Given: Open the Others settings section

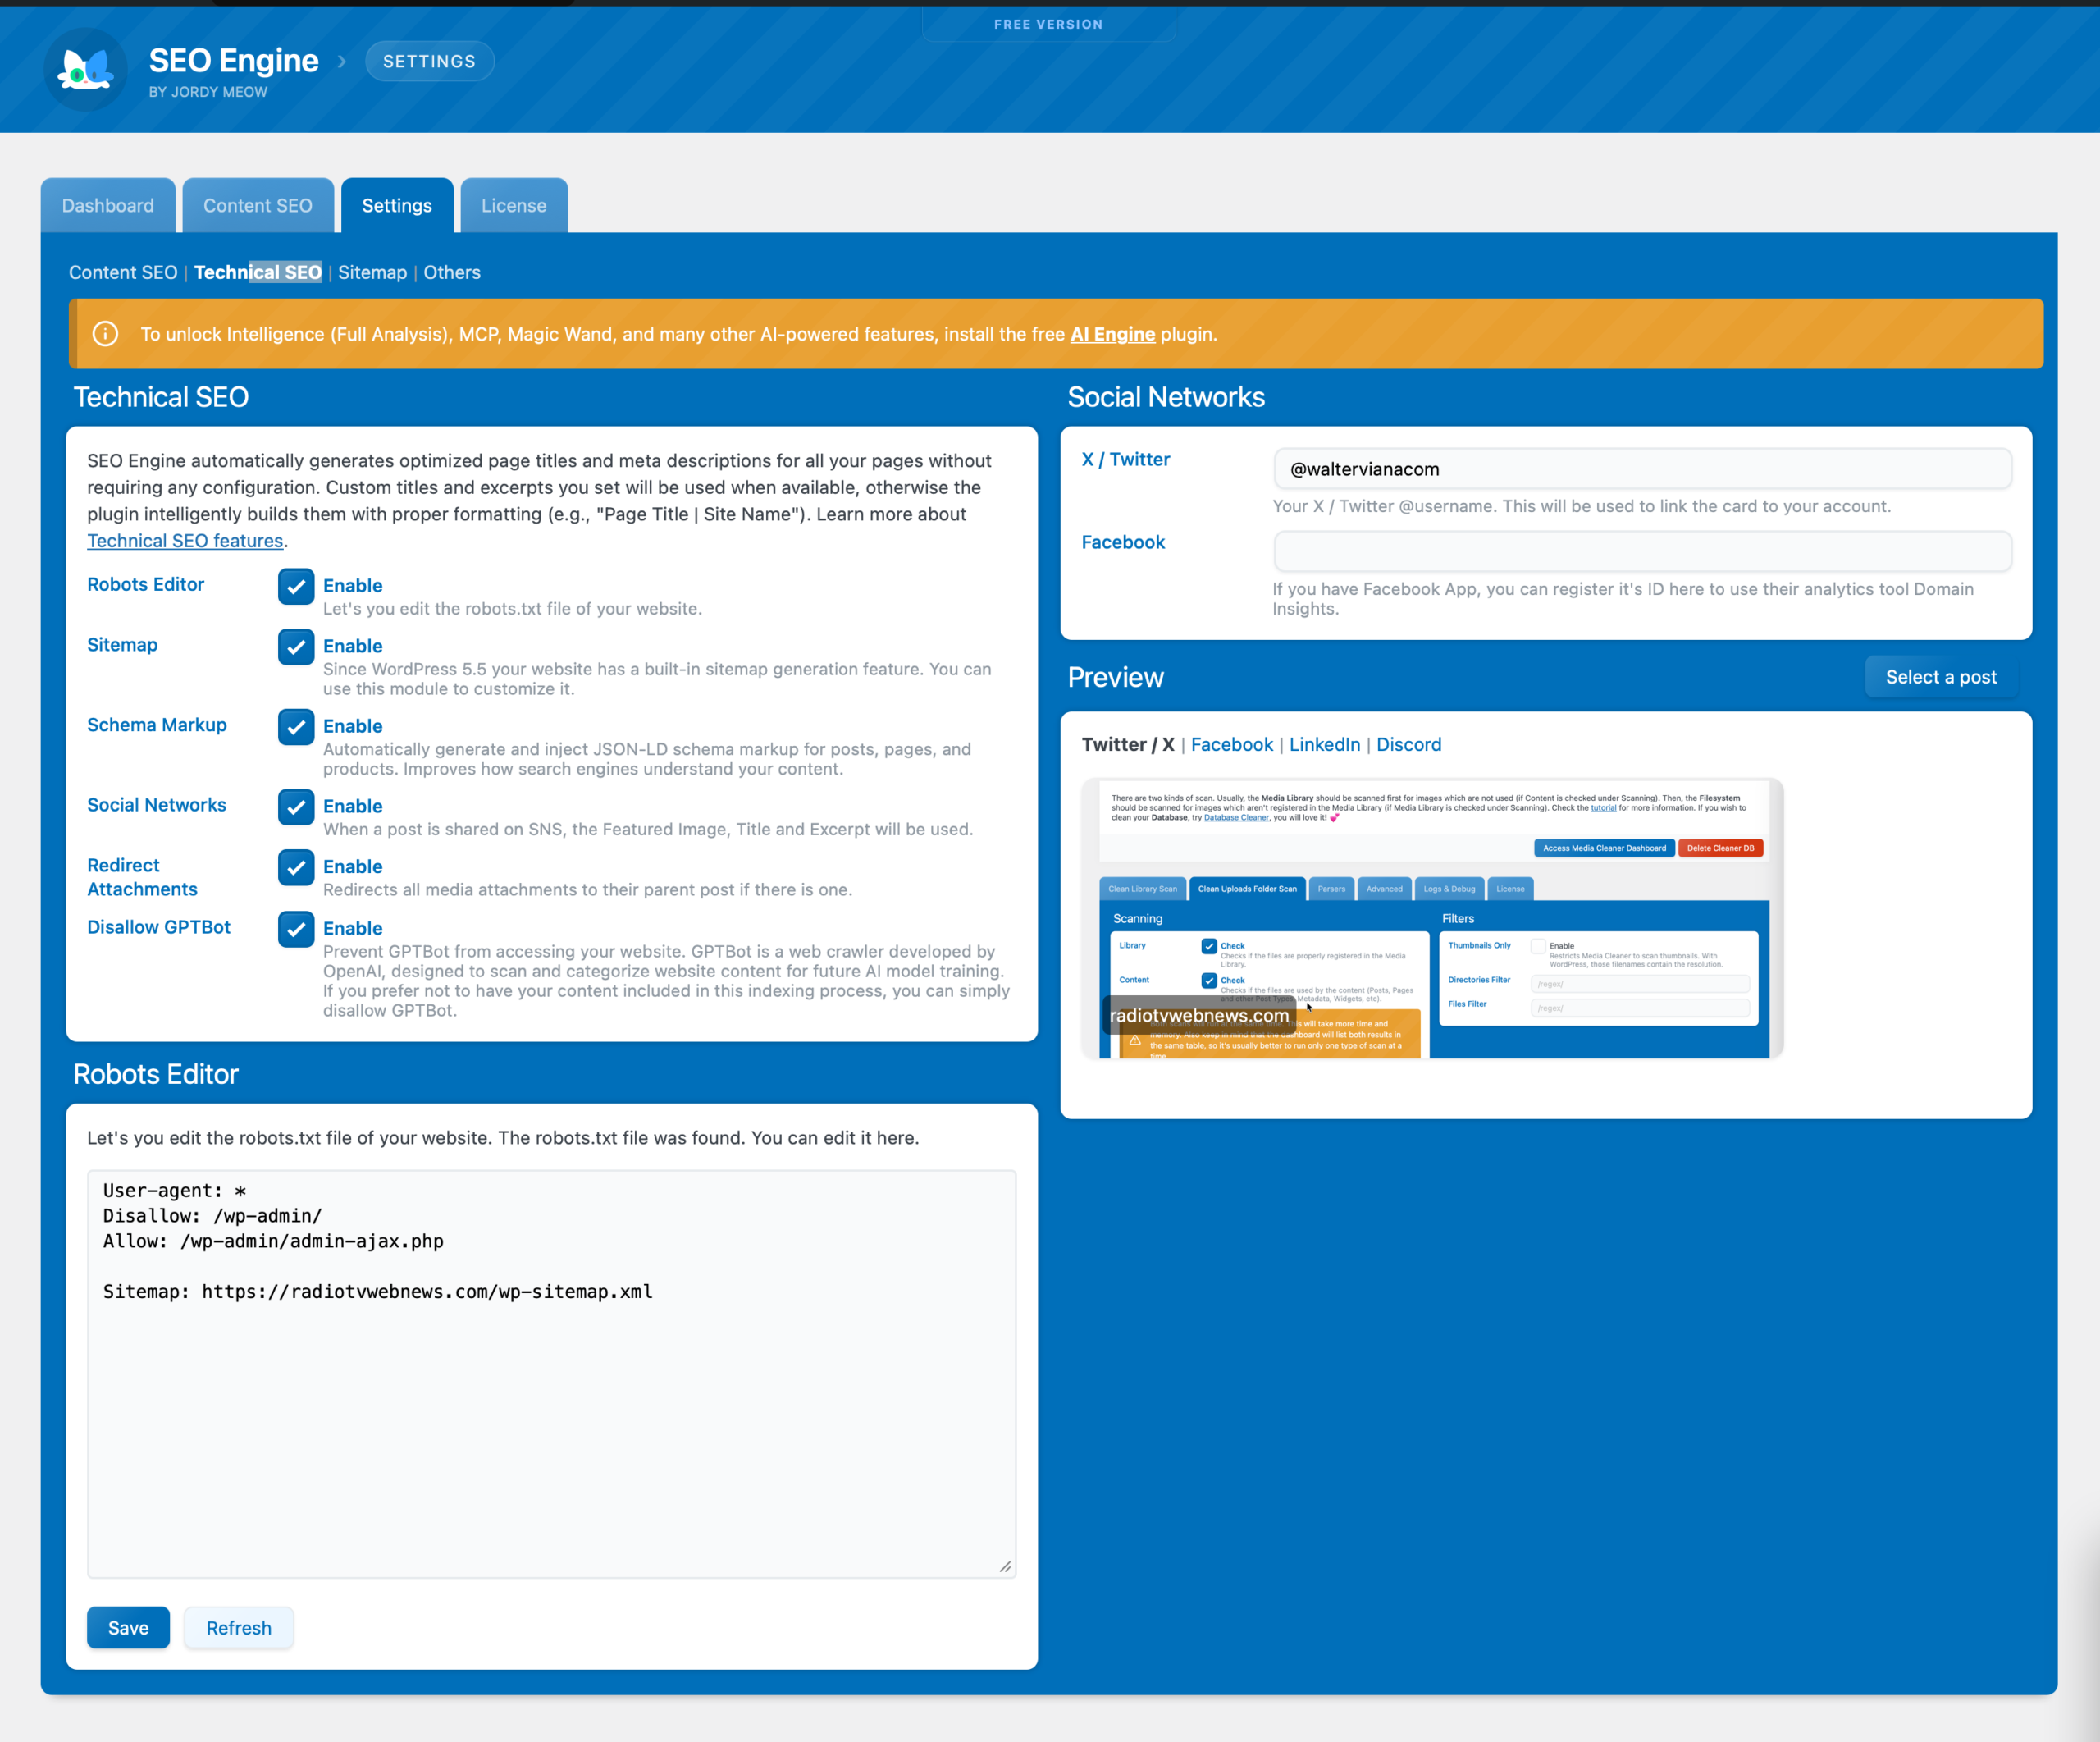Looking at the screenshot, I should point(451,272).
